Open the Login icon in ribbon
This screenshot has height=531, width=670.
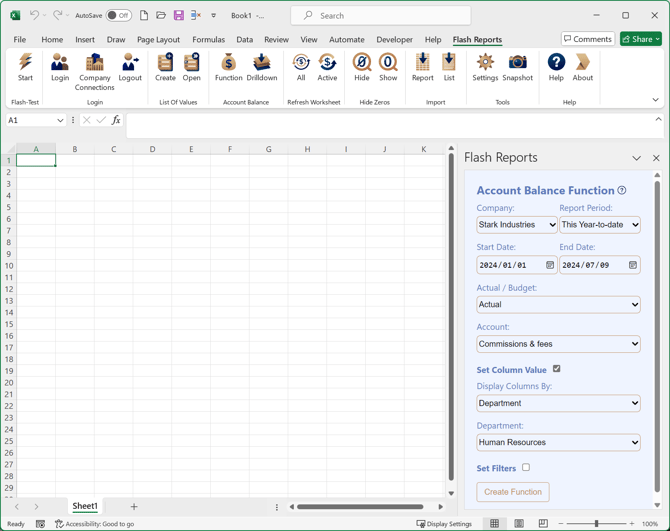60,67
